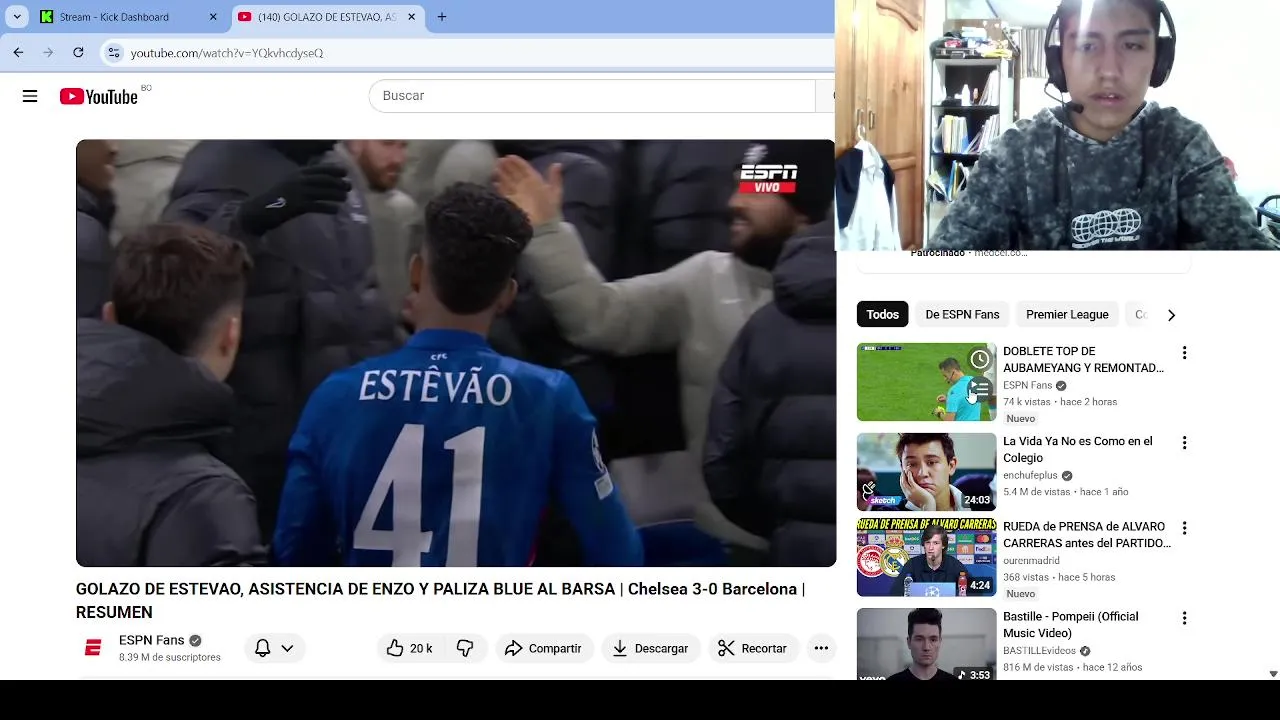Click the video player to toggle playback
This screenshot has height=720, width=1280.
pyautogui.click(x=456, y=353)
